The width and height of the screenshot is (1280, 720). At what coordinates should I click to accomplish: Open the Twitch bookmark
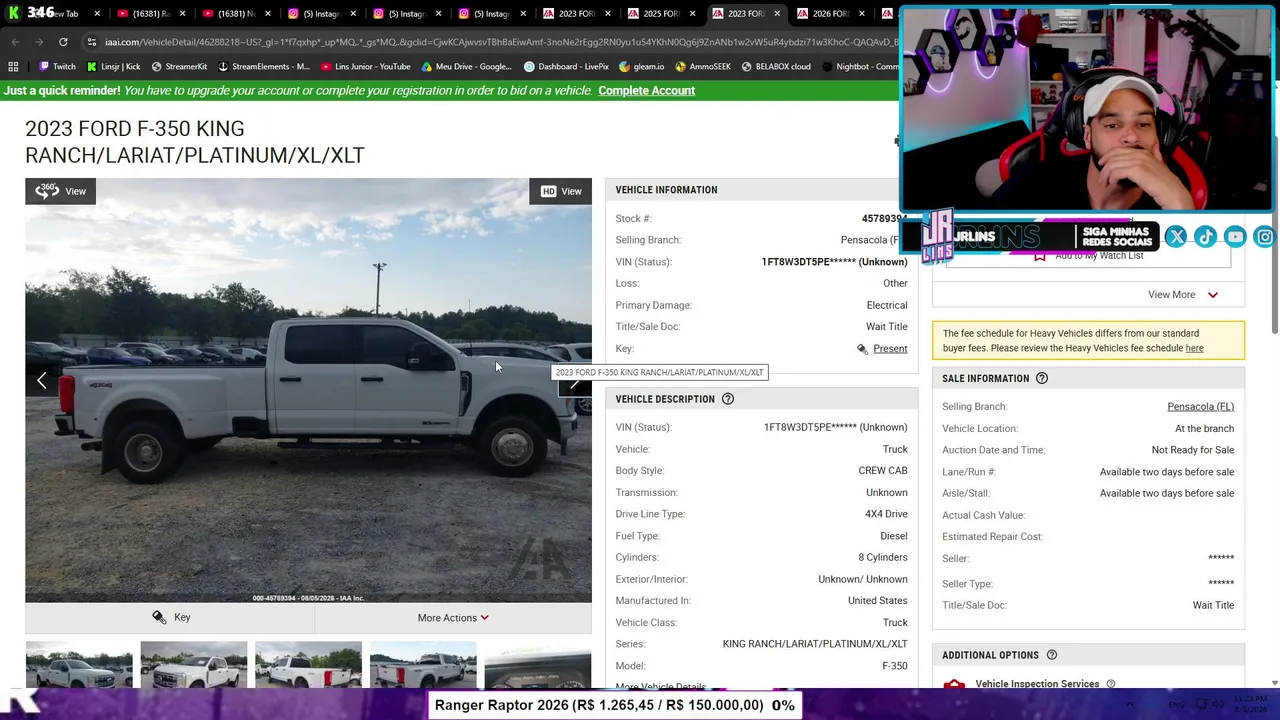(57, 67)
